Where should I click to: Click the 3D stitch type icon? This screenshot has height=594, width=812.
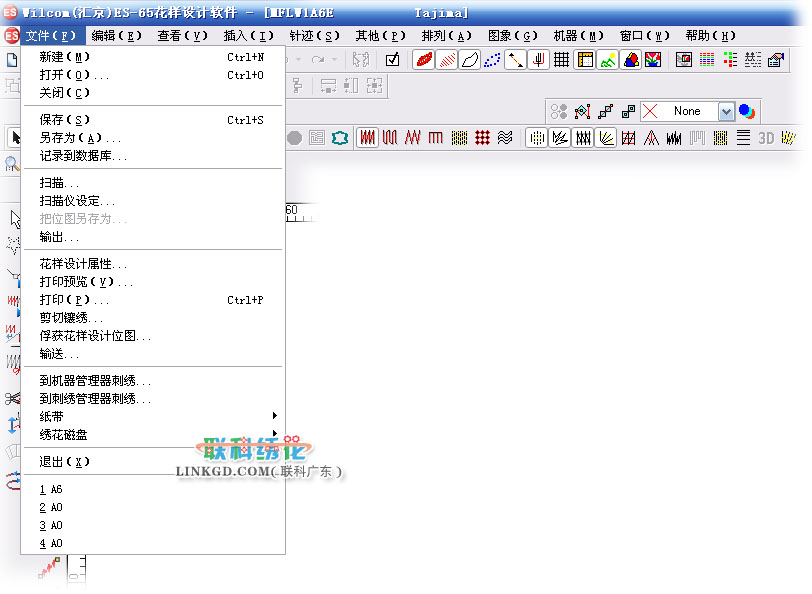(766, 138)
